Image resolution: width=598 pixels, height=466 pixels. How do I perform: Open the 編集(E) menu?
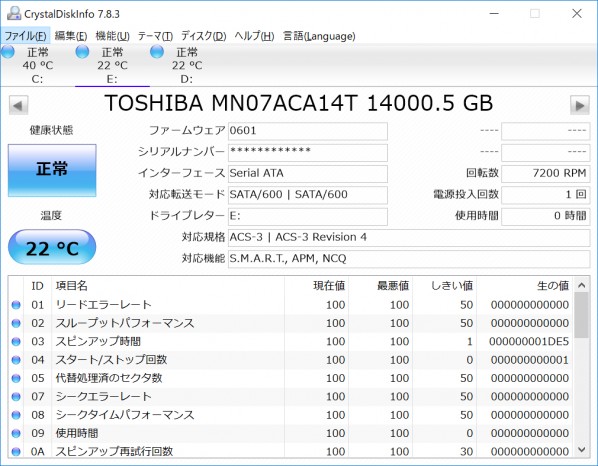pyautogui.click(x=71, y=36)
